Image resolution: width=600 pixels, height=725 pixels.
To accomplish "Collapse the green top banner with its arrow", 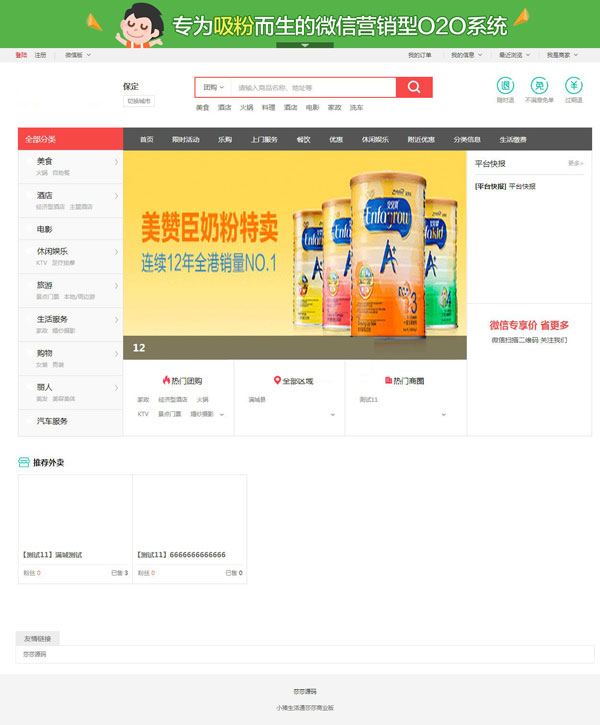I will (x=305, y=45).
